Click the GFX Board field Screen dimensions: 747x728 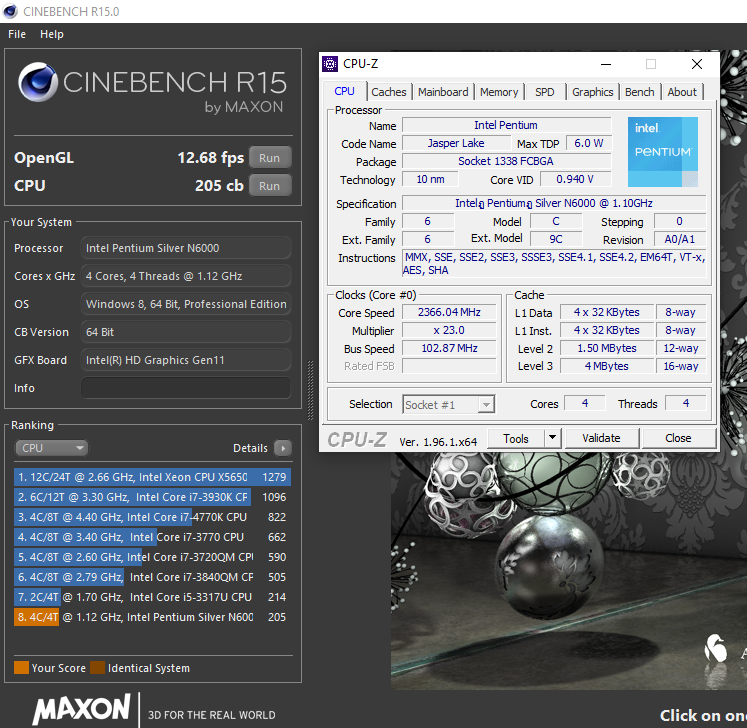click(186, 360)
